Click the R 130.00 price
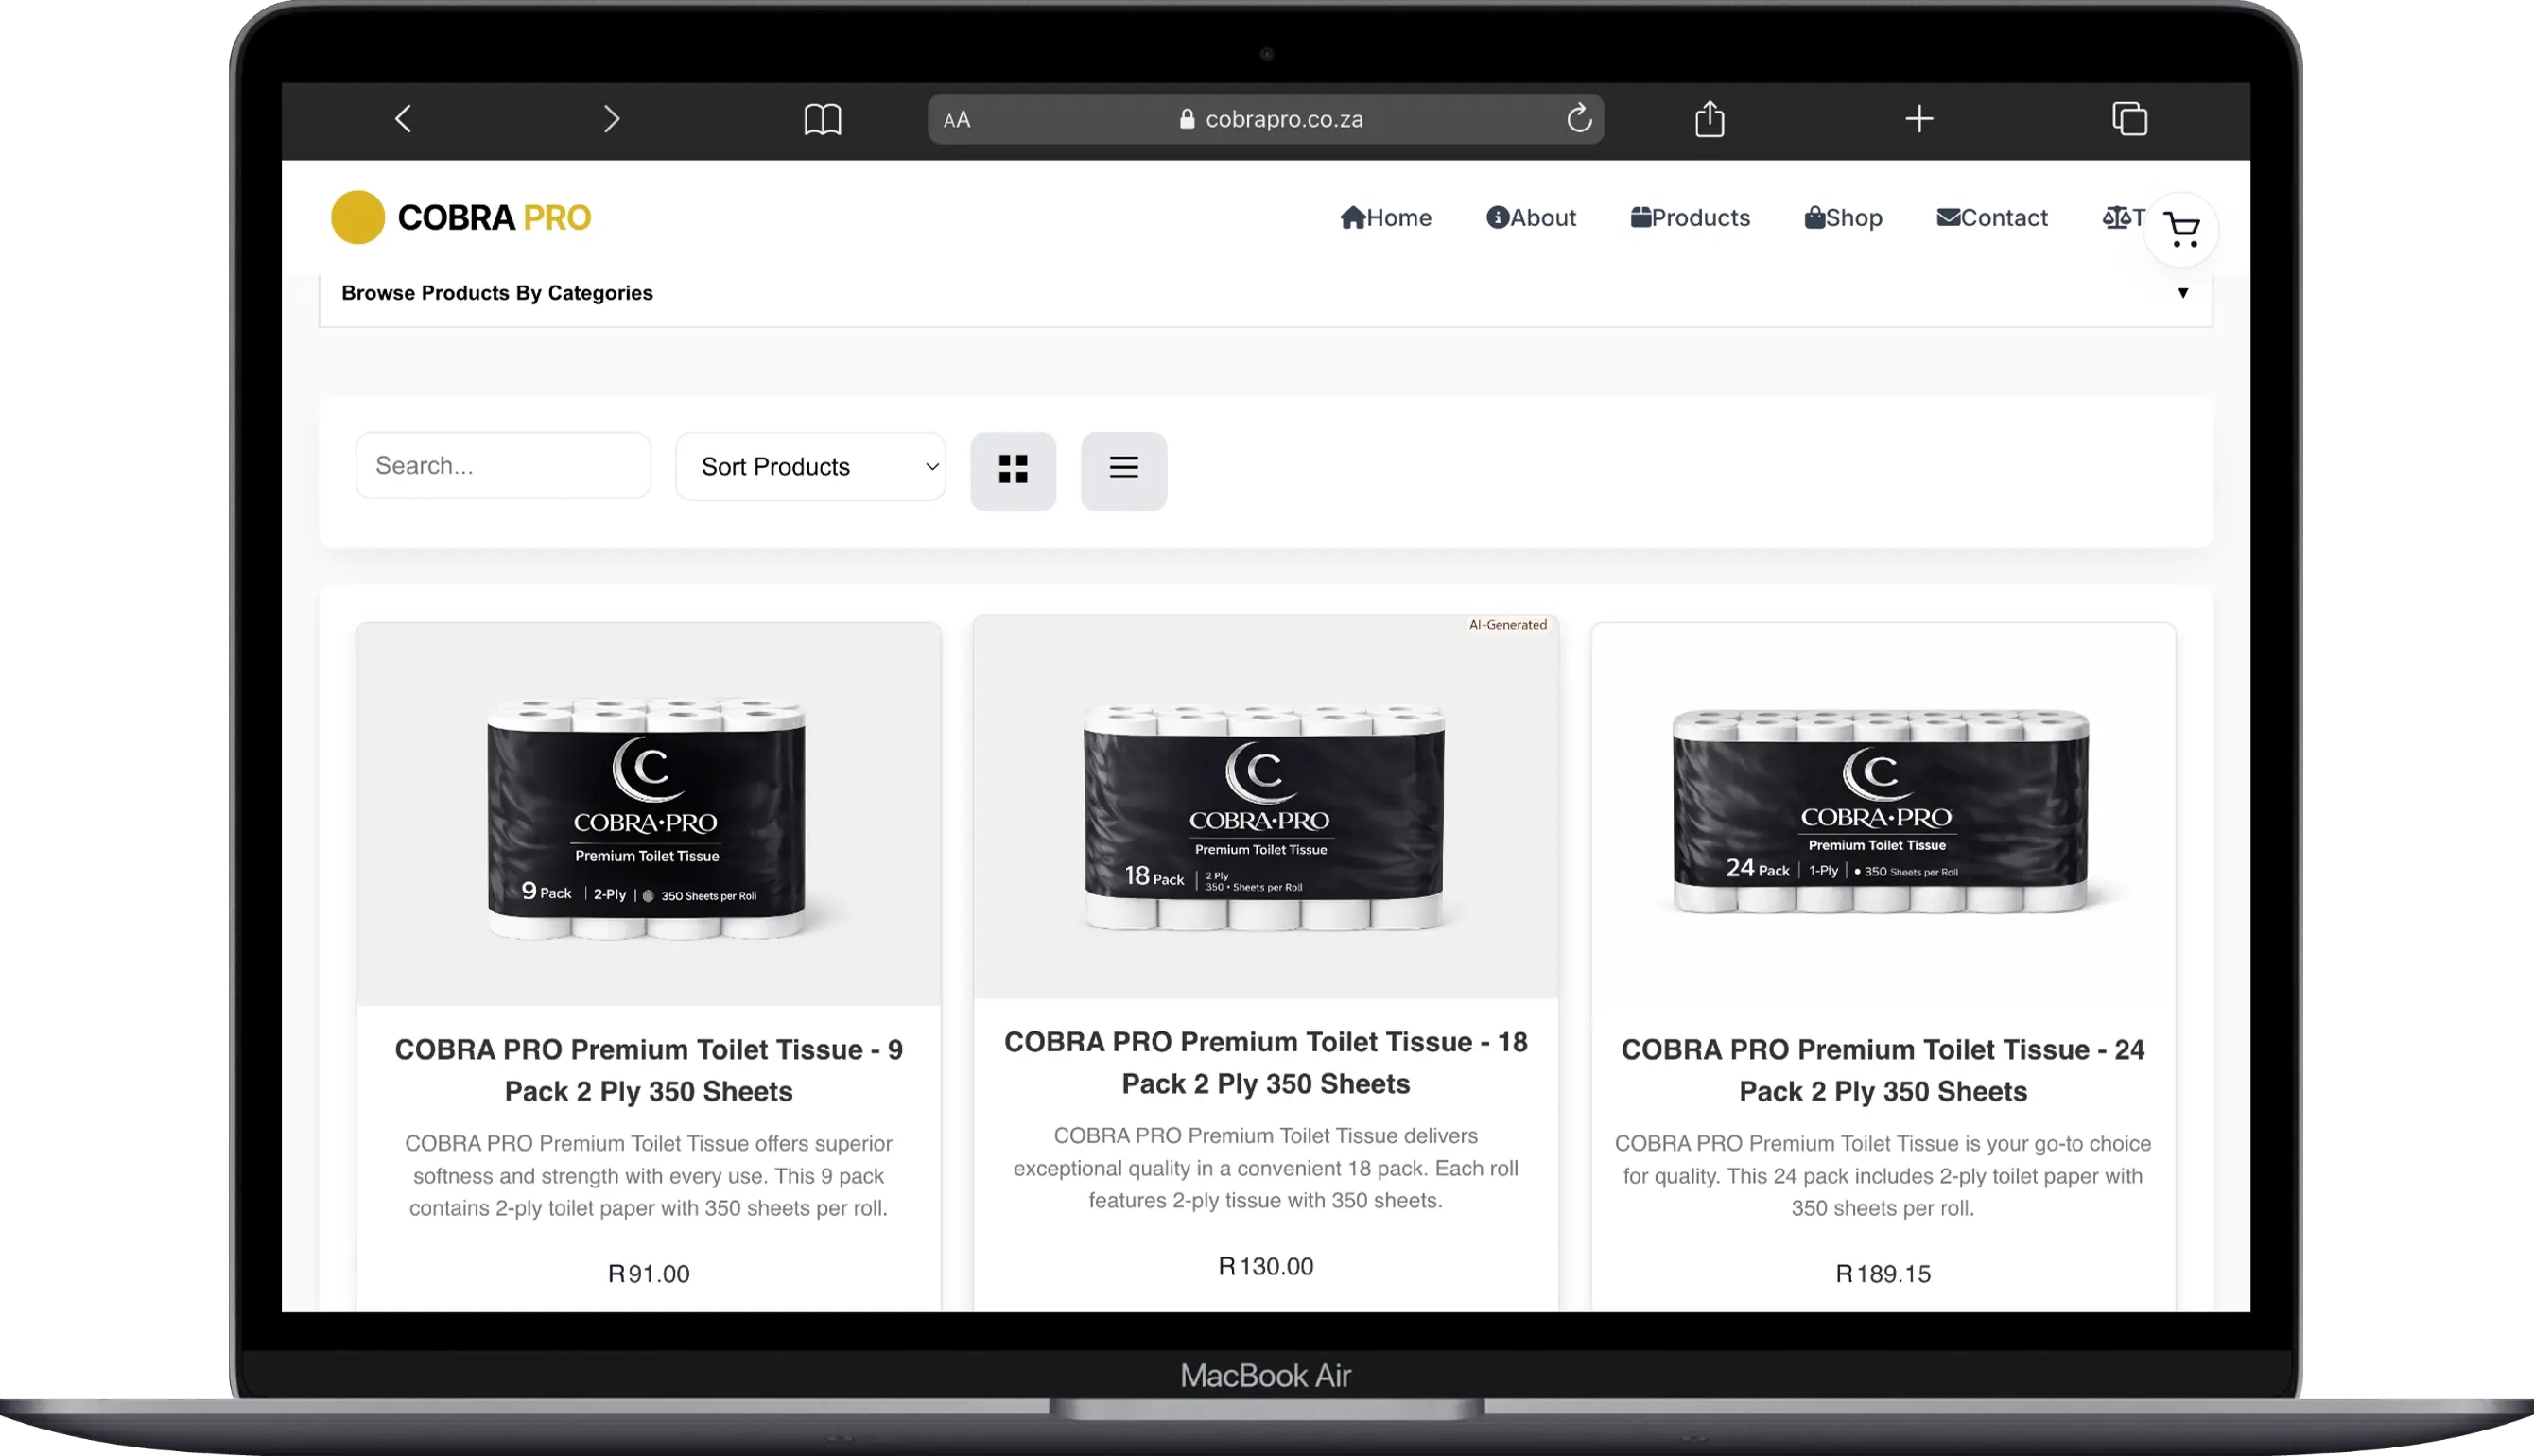Viewport: 2534px width, 1456px height. pos(1265,1266)
